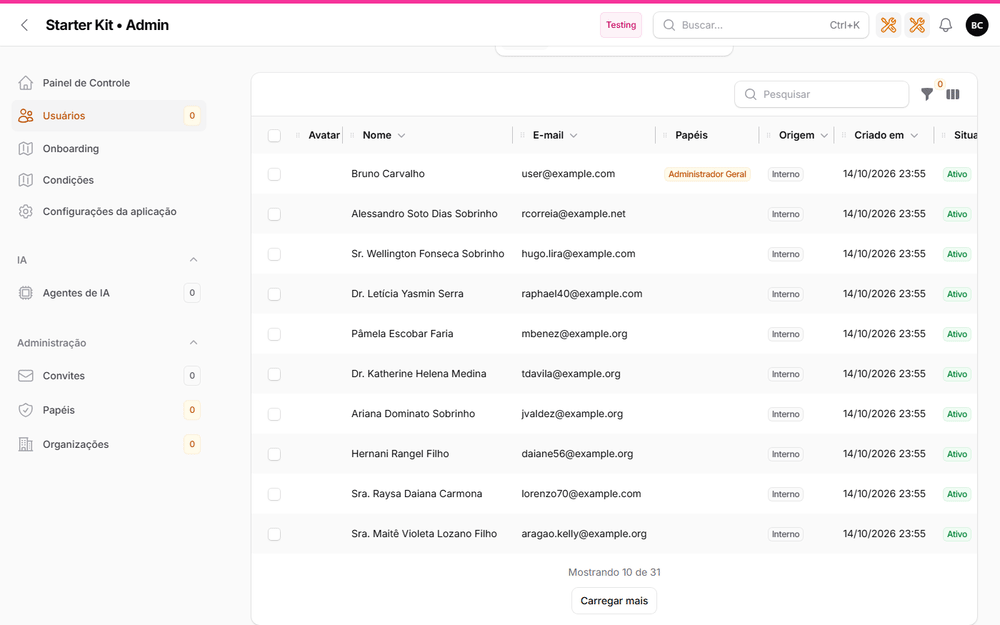Click the Onboarding map icon

coord(26,149)
